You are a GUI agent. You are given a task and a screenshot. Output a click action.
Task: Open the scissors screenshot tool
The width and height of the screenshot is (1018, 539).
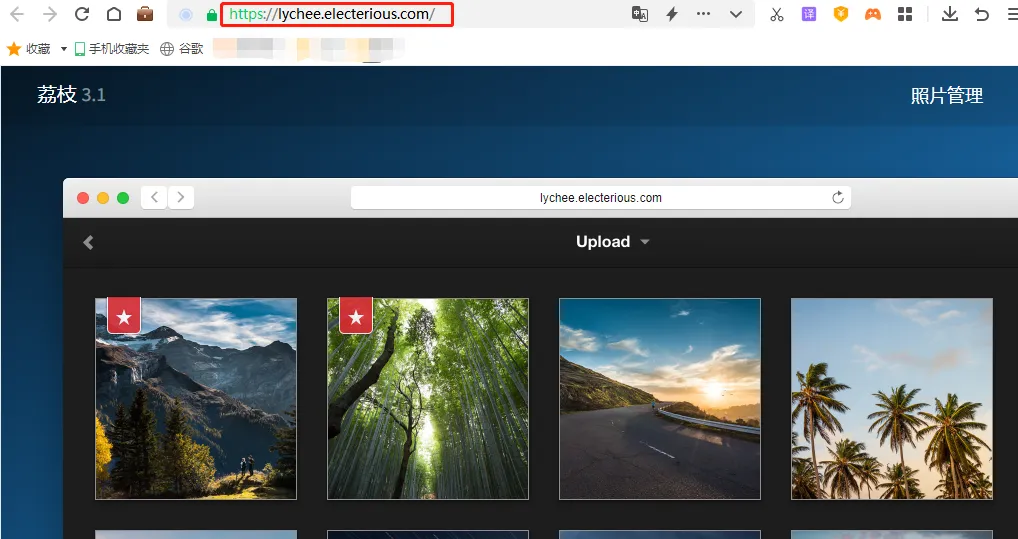pos(776,14)
